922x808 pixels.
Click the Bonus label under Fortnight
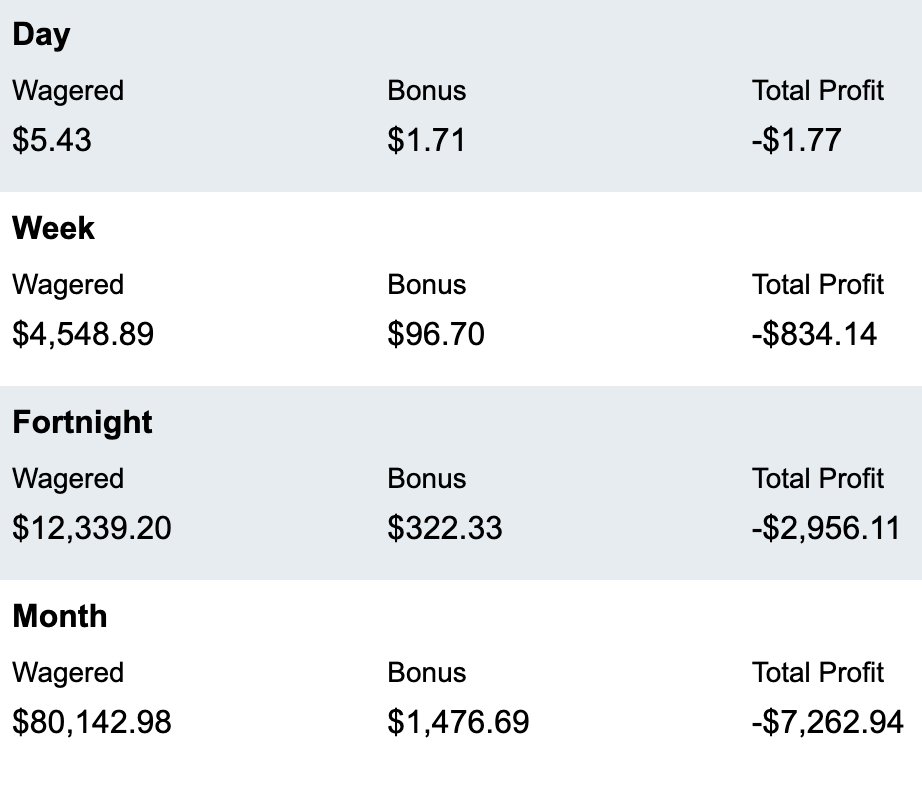[x=427, y=479]
